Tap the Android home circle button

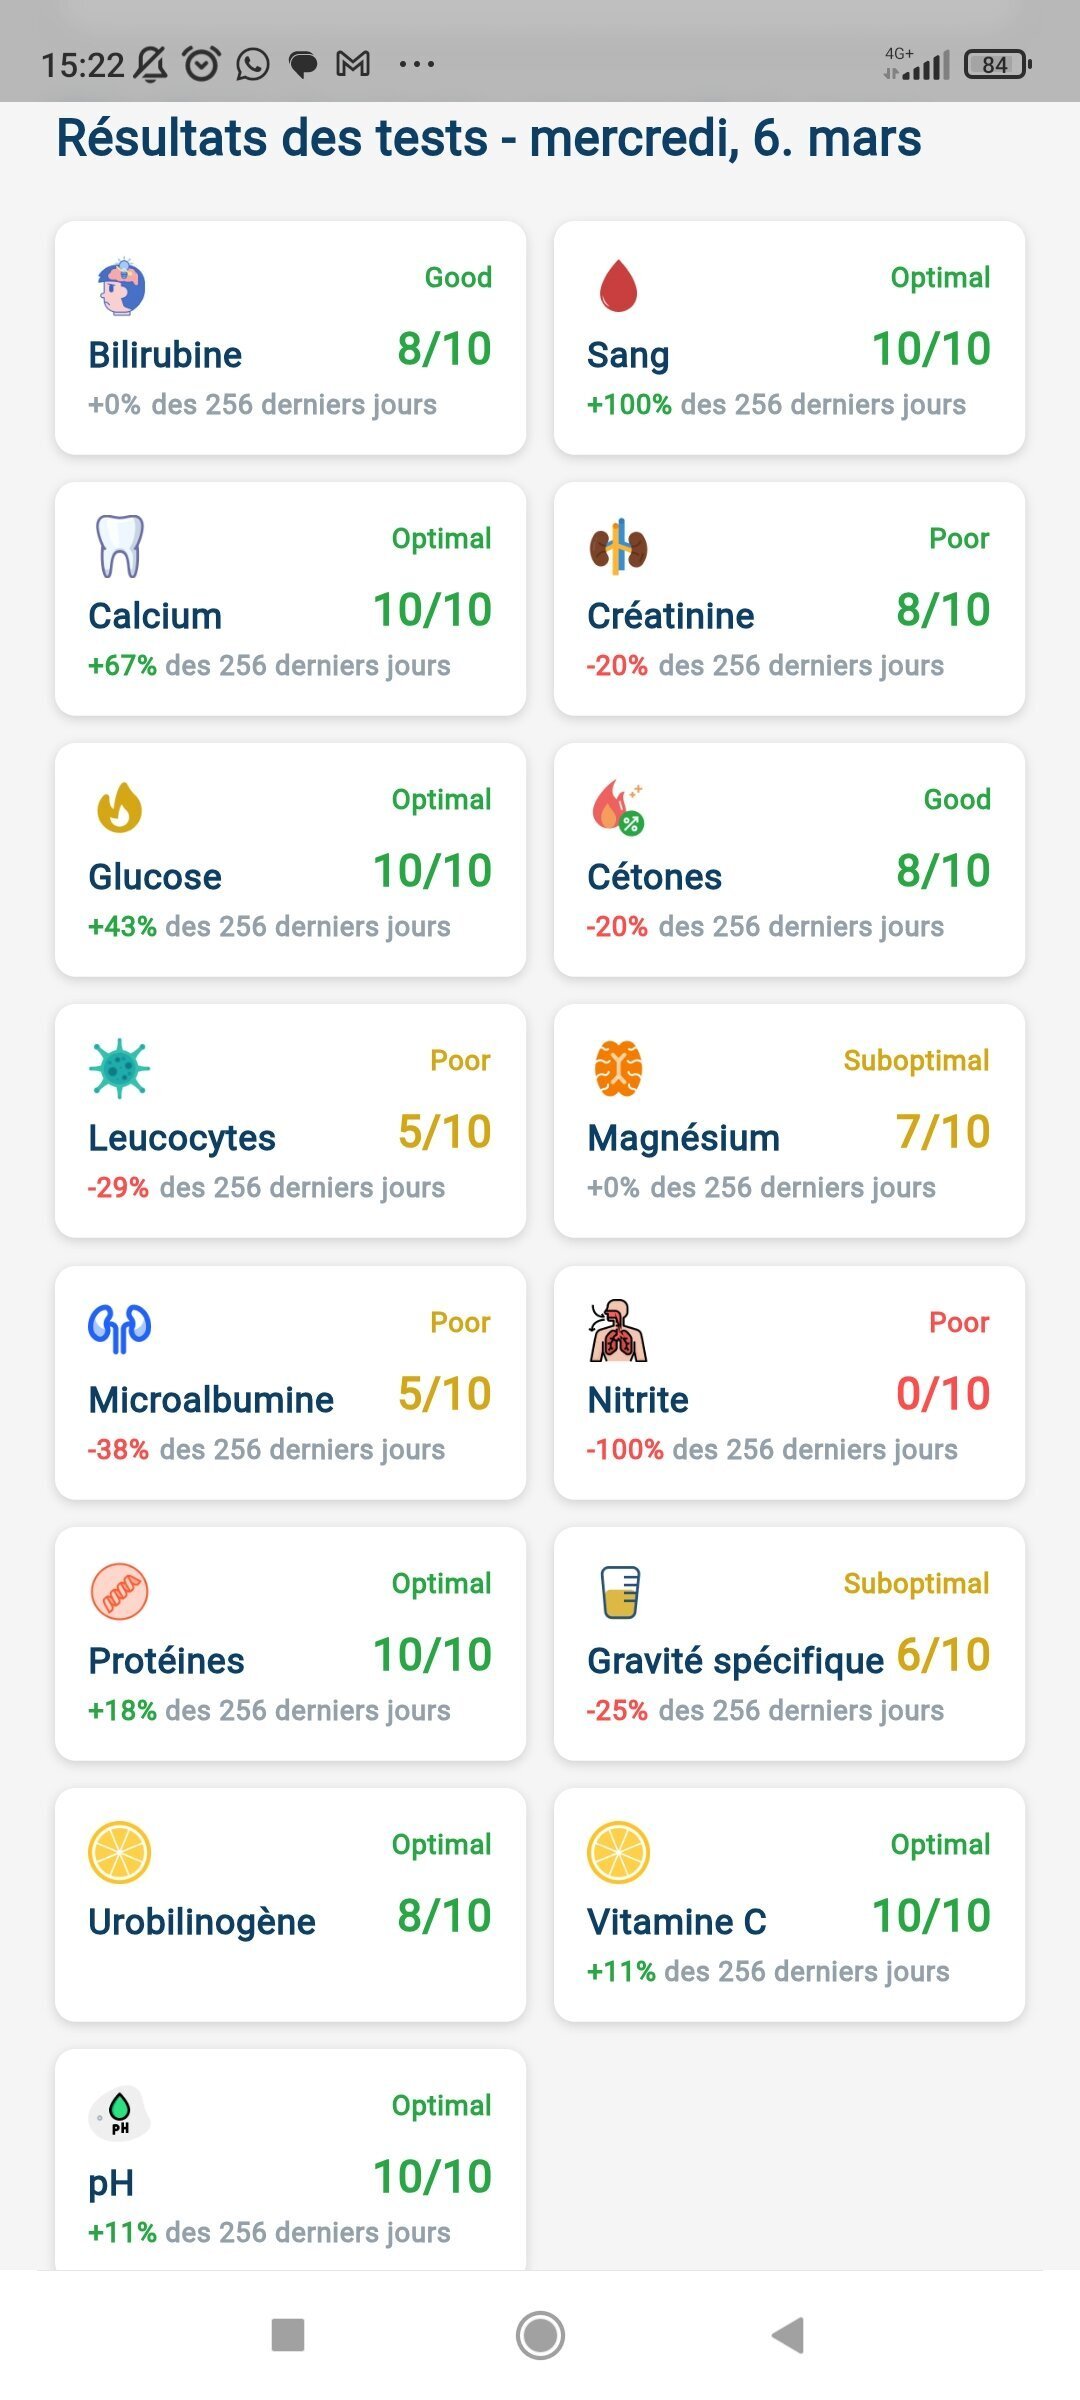pyautogui.click(x=540, y=2335)
